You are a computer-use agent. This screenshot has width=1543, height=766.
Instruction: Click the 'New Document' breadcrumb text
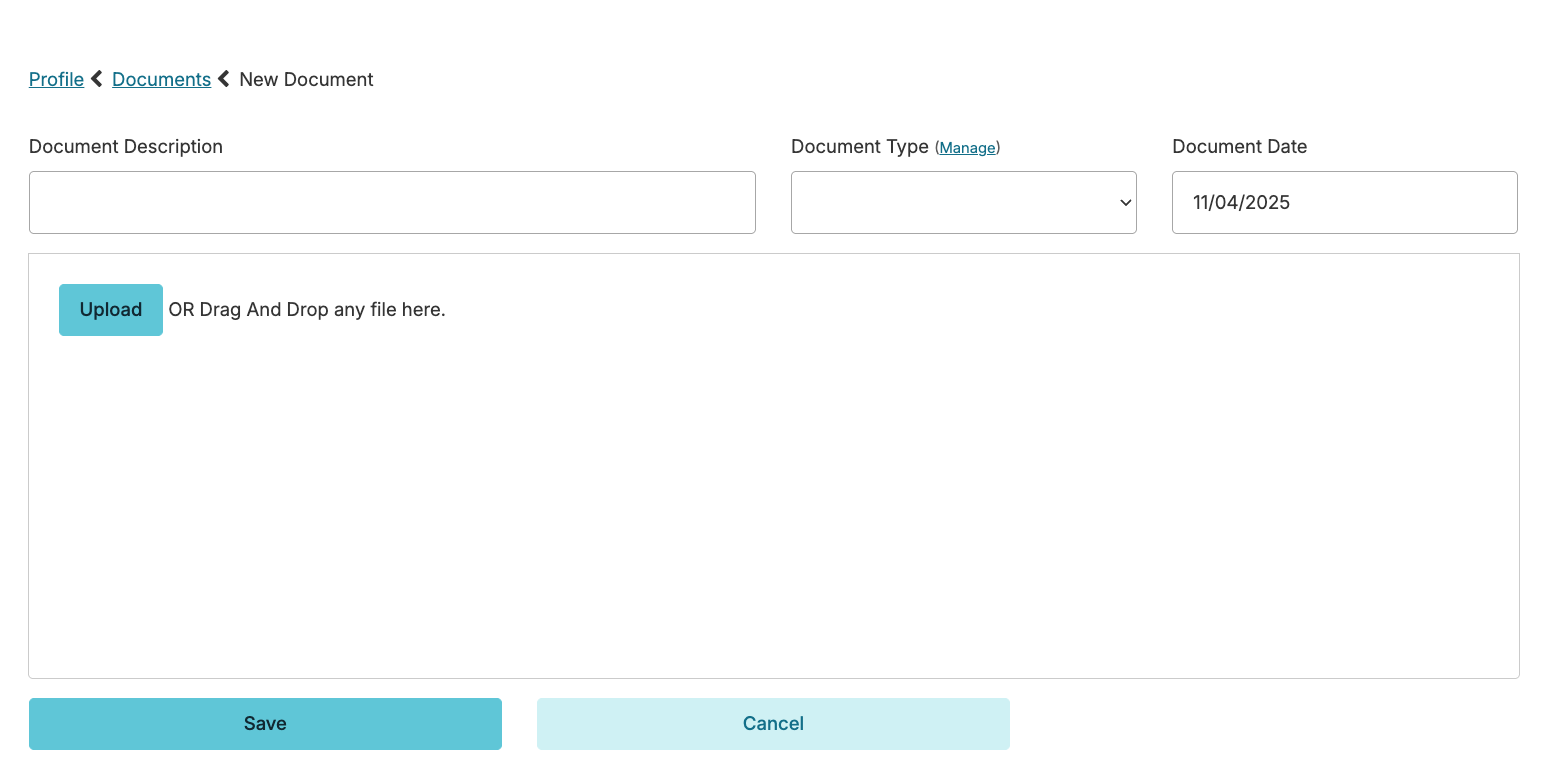tap(306, 79)
